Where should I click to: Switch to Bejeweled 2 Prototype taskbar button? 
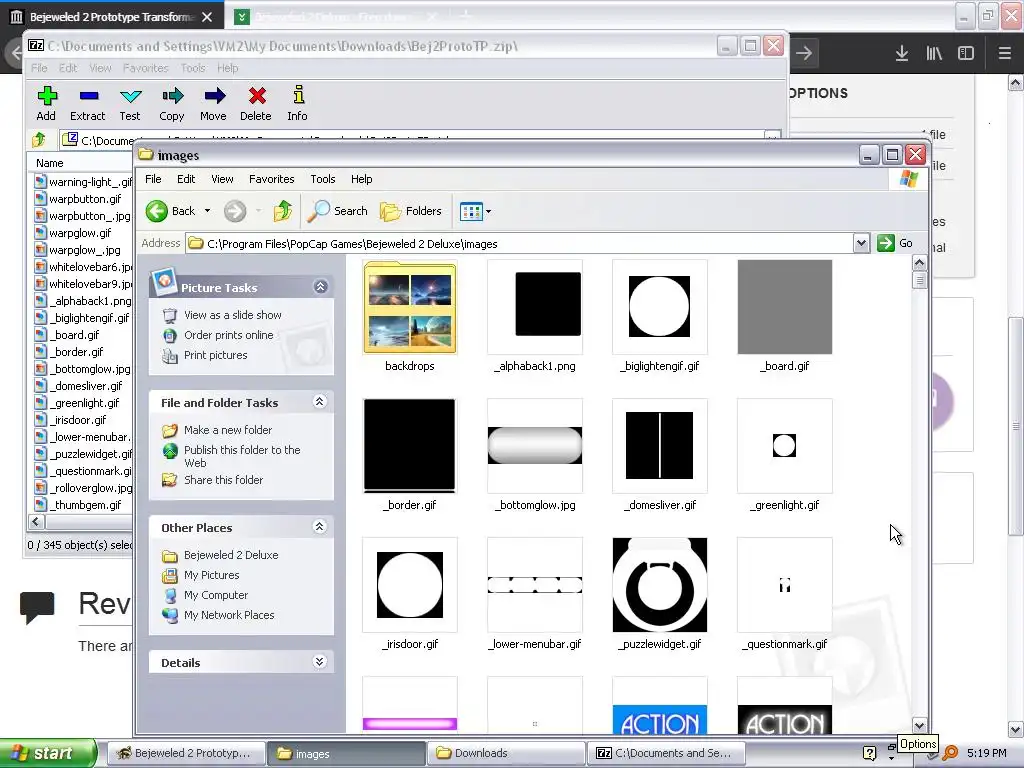(185, 753)
